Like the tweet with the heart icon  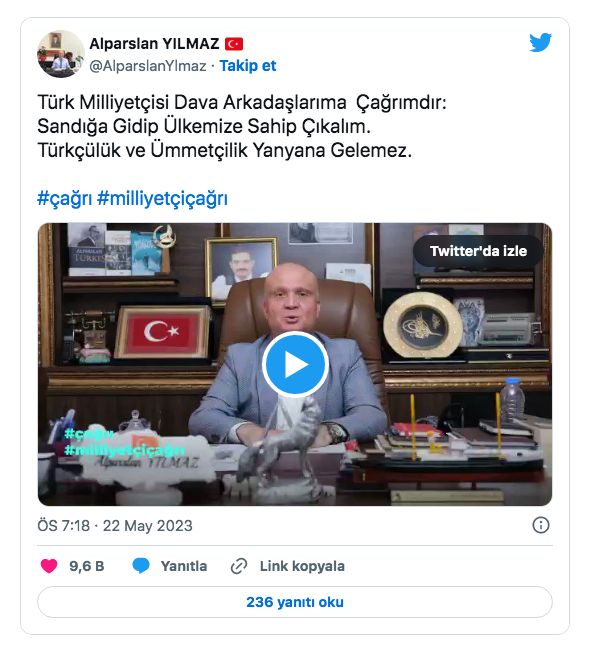(x=49, y=566)
